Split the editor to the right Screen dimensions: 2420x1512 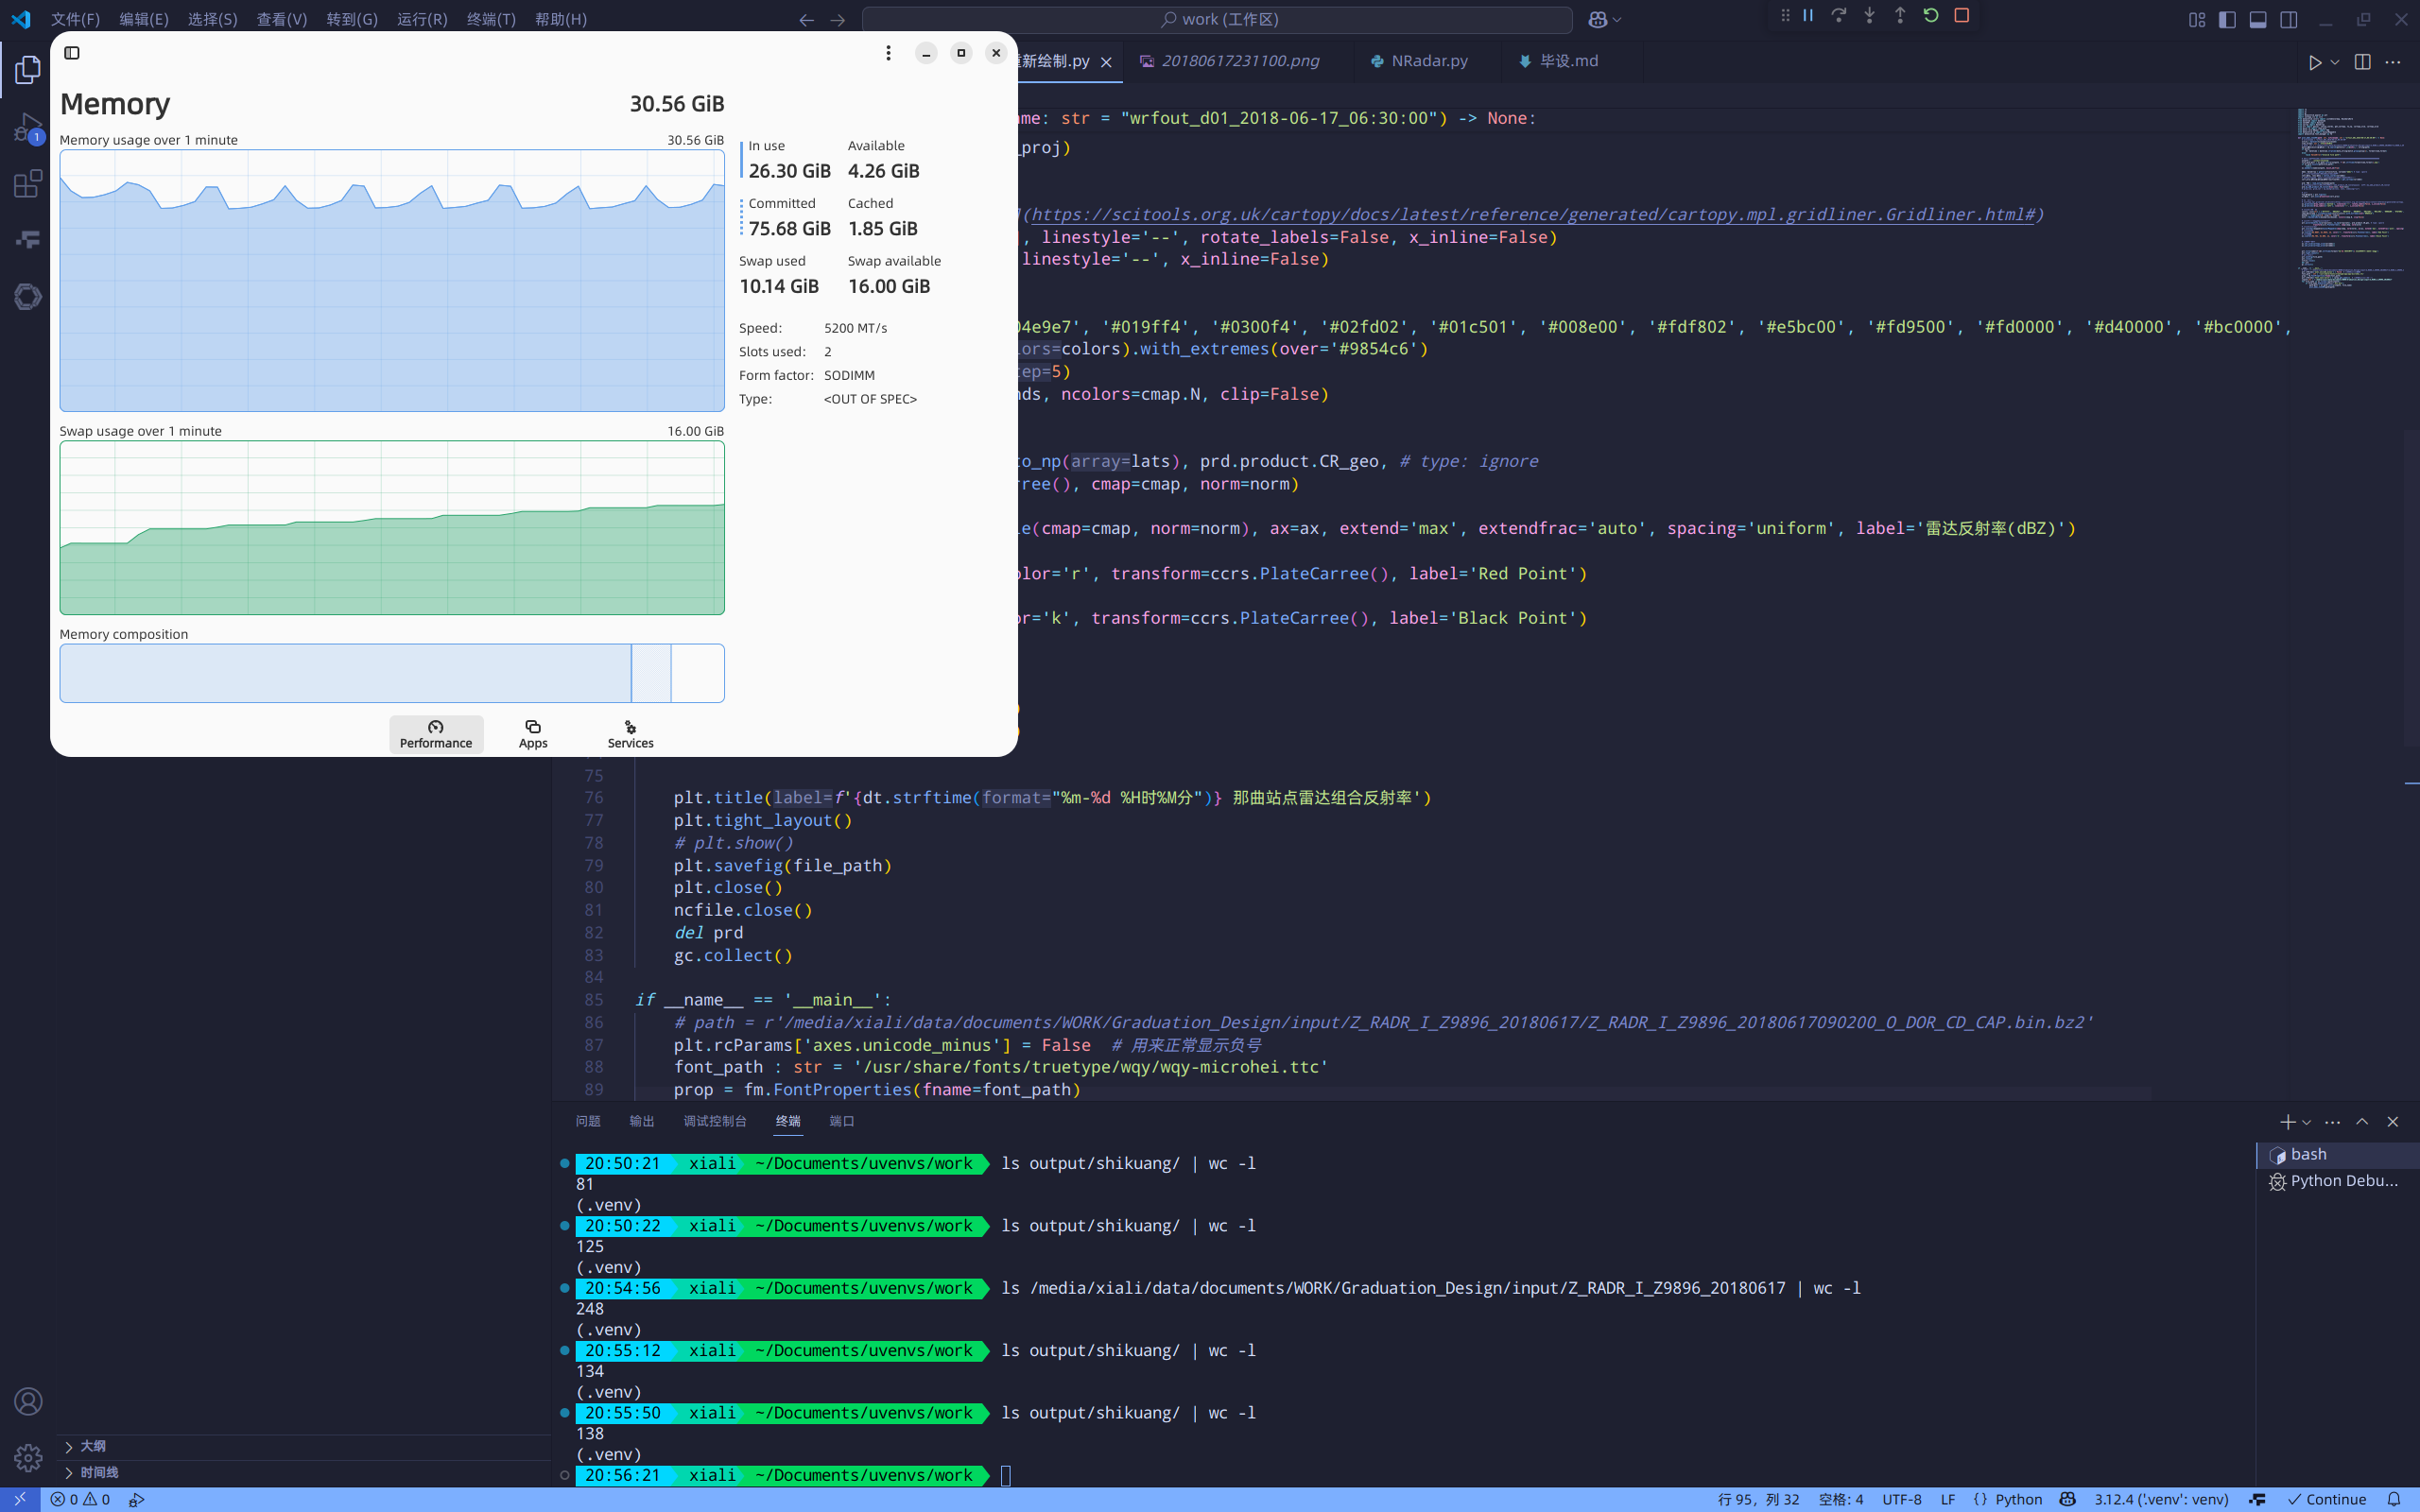(x=2362, y=62)
